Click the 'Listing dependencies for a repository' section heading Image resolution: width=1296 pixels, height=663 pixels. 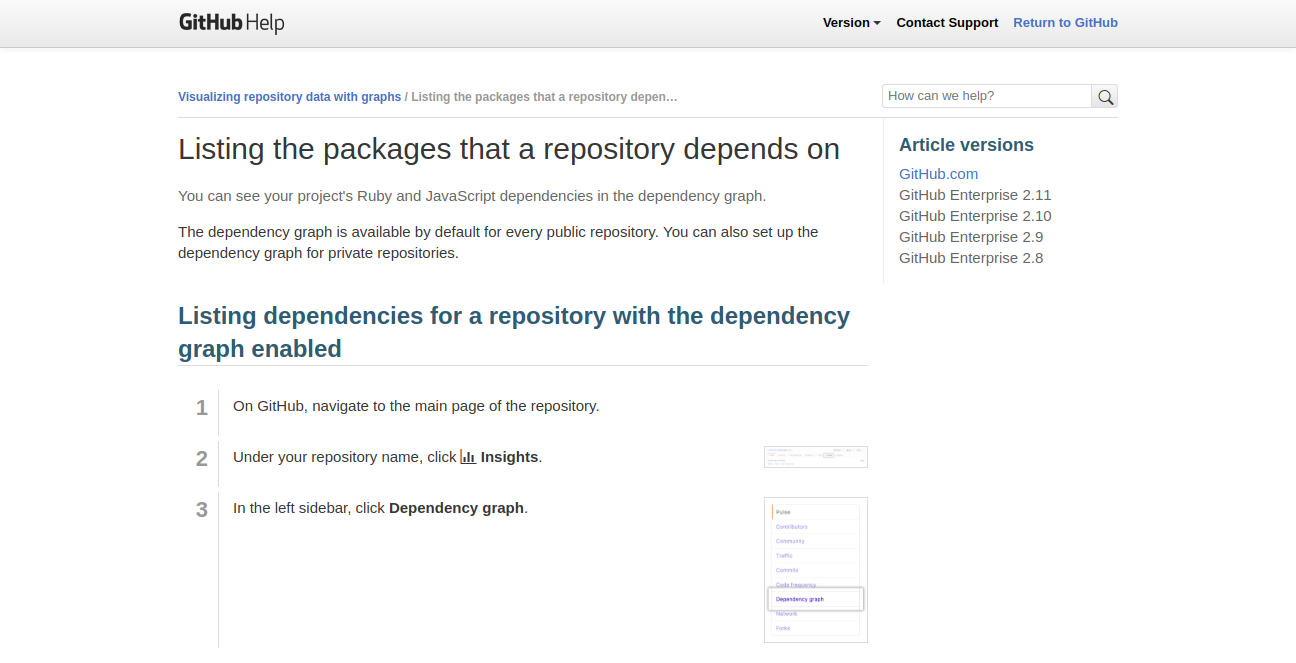tap(514, 332)
